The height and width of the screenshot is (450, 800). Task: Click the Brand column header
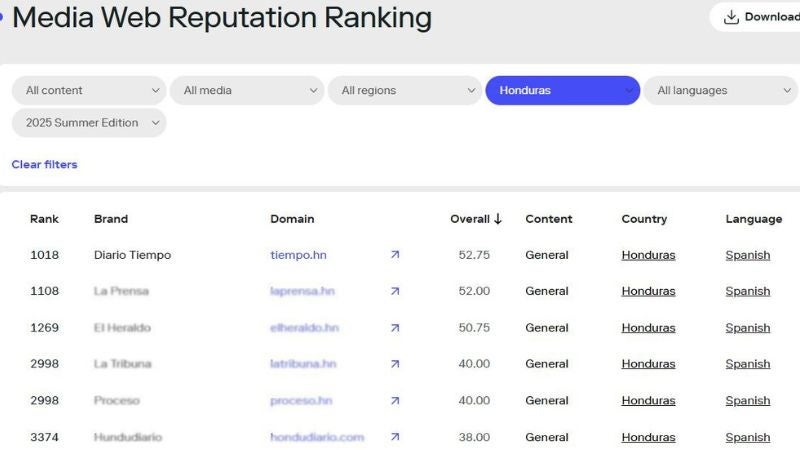111,219
